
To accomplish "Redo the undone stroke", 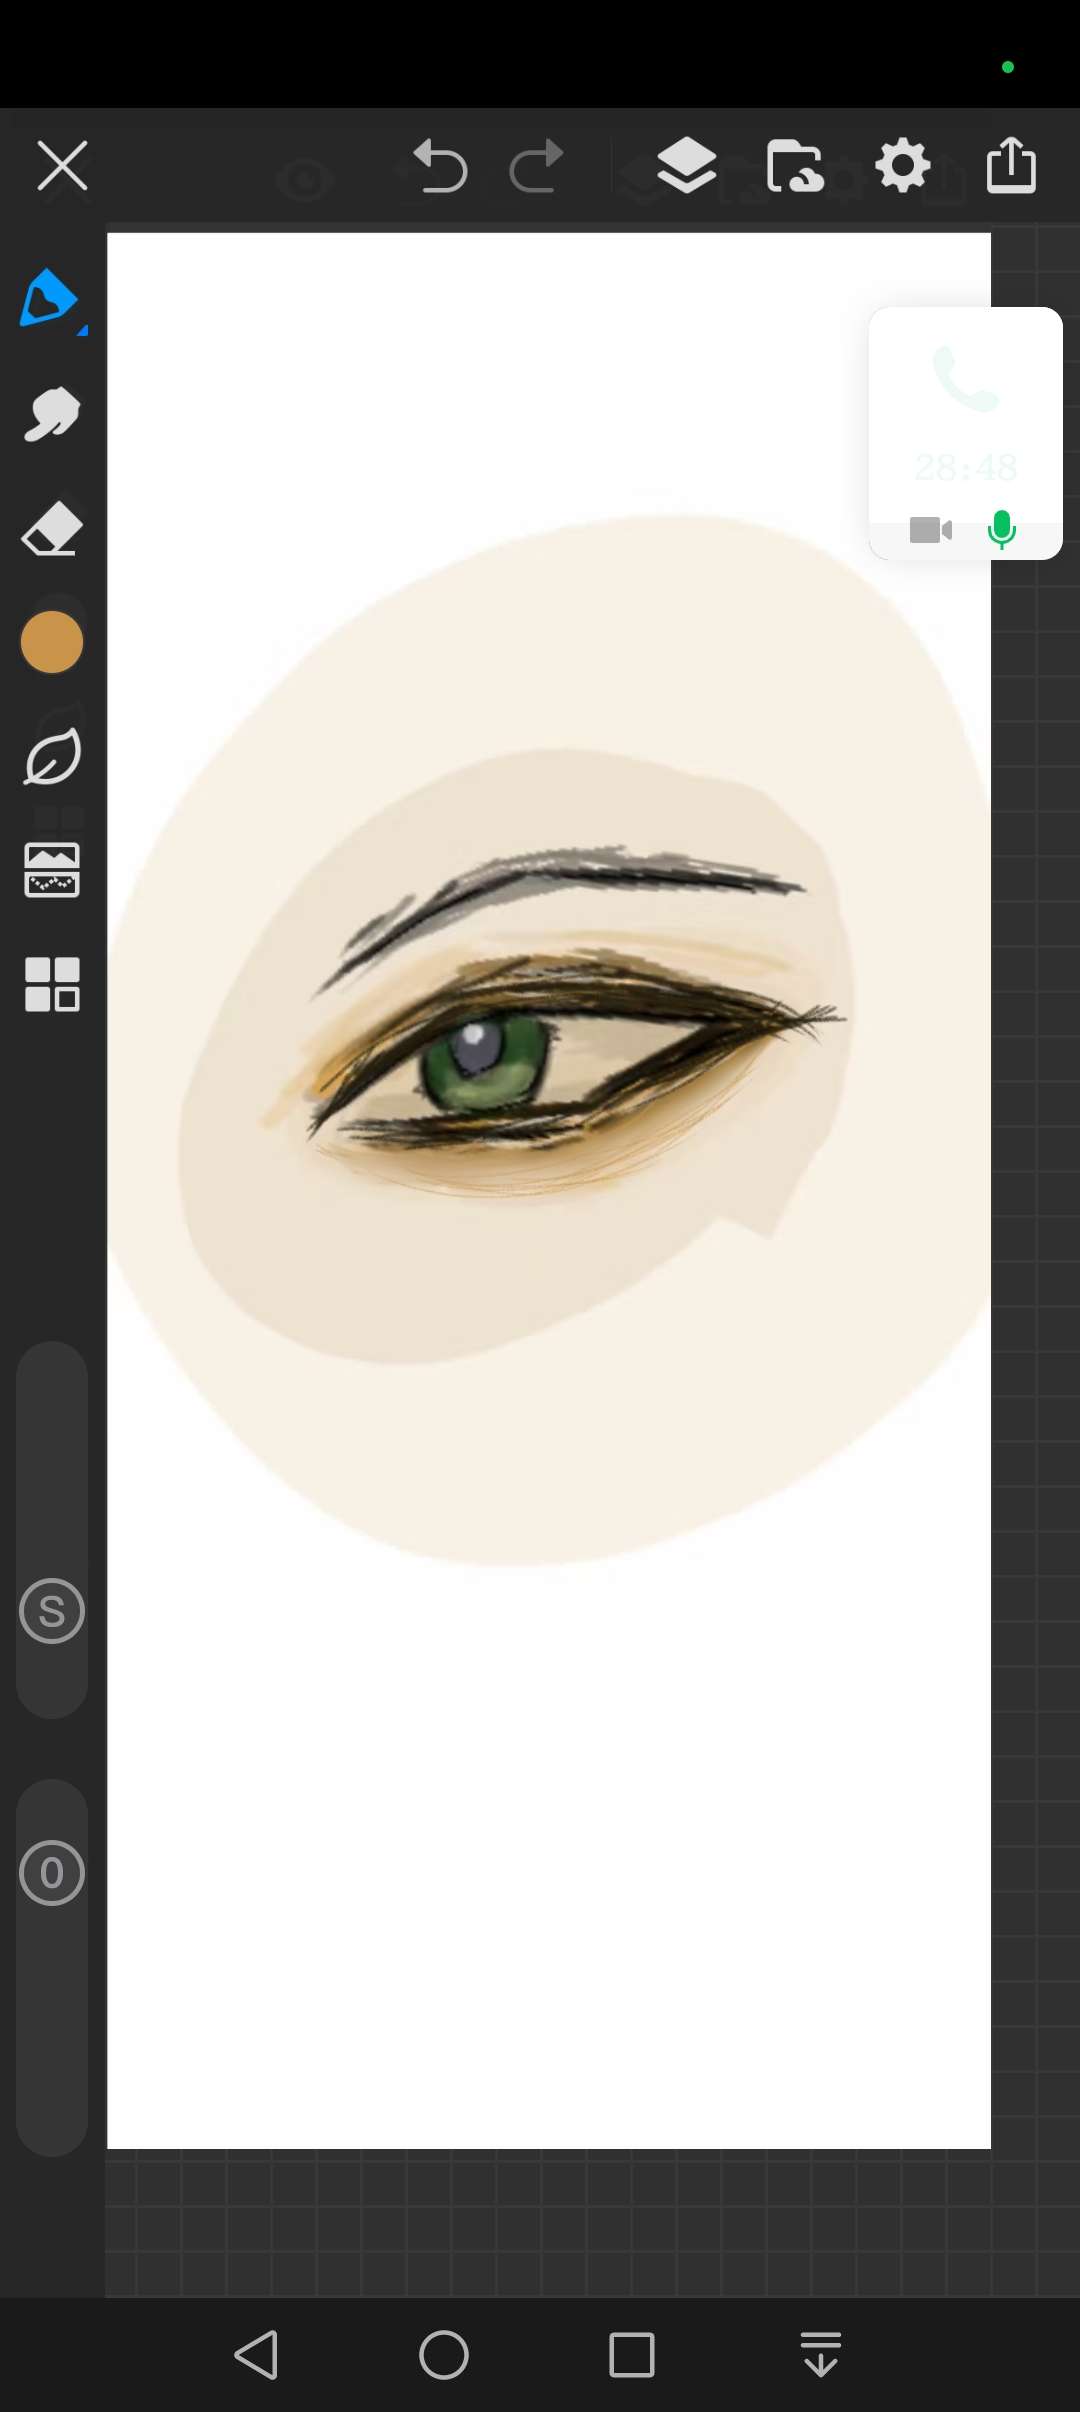I will coord(537,166).
